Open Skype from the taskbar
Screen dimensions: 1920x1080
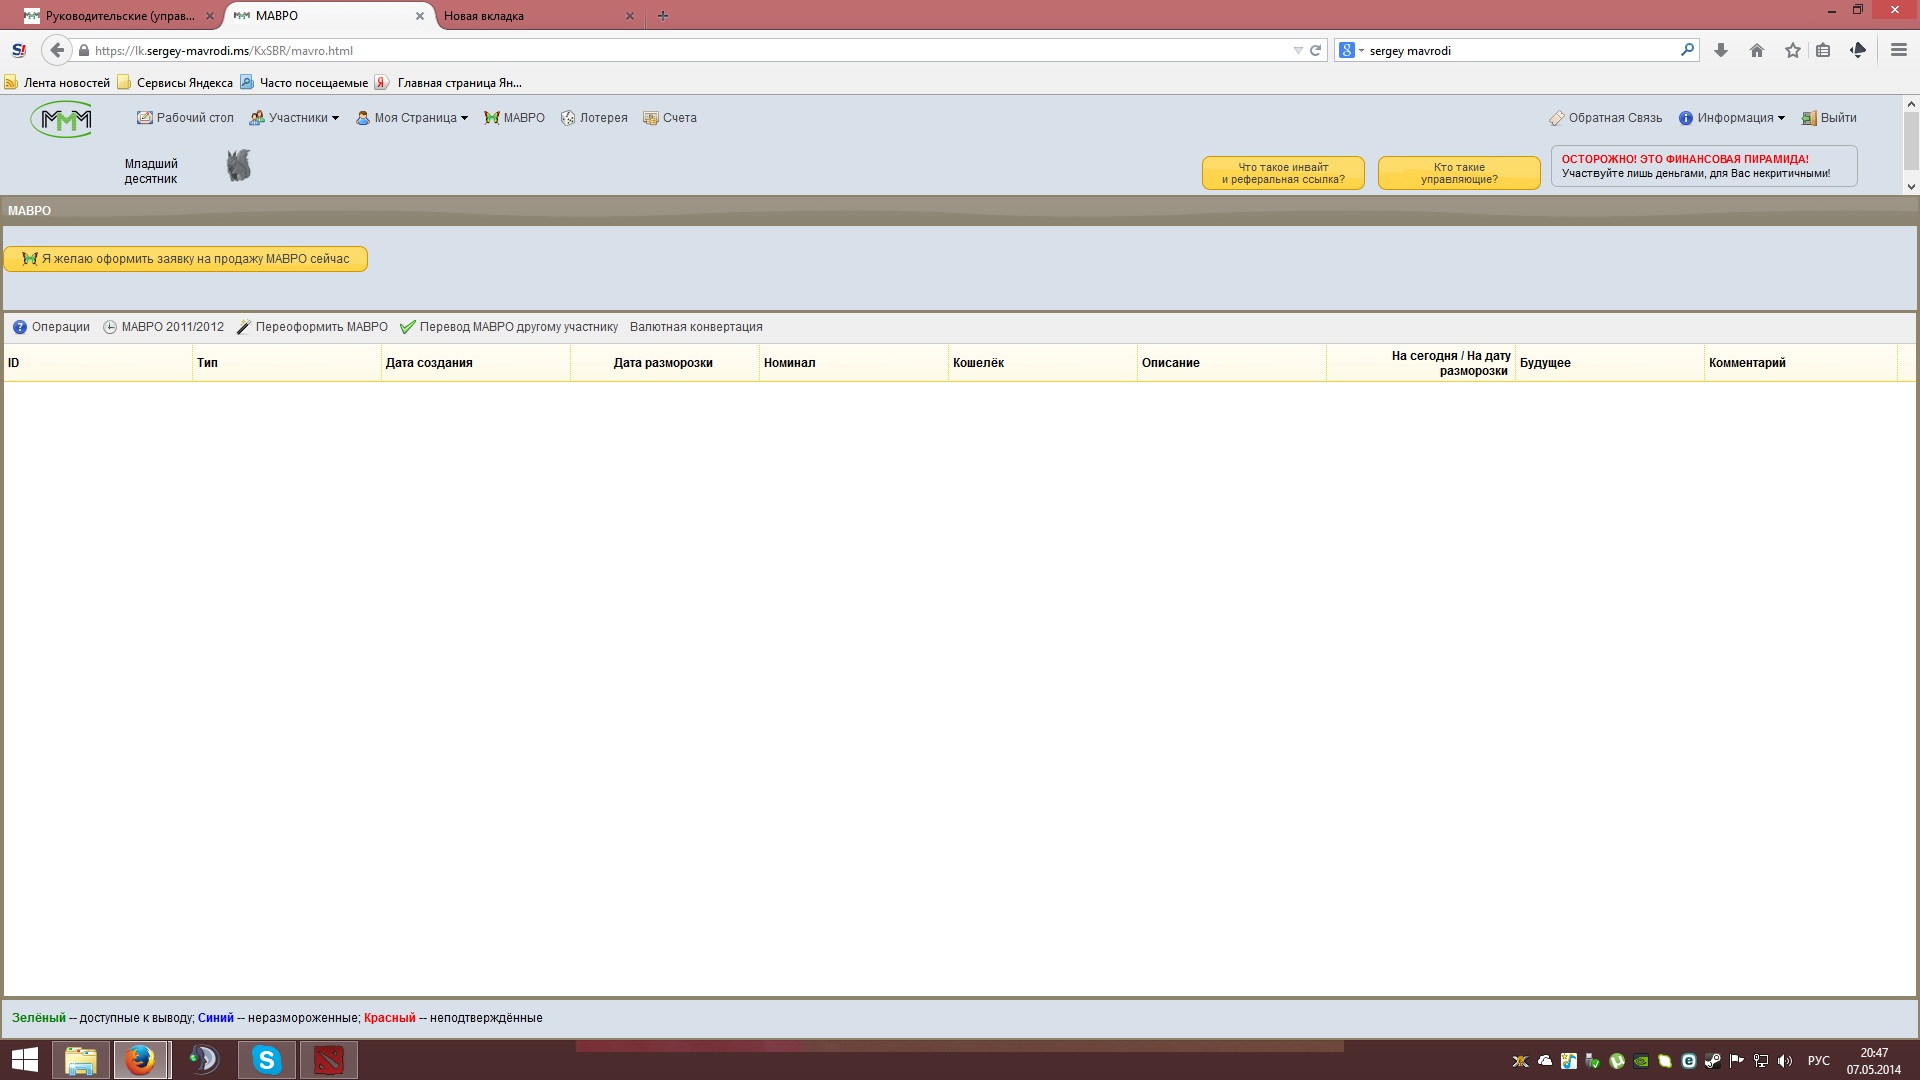click(x=266, y=1060)
